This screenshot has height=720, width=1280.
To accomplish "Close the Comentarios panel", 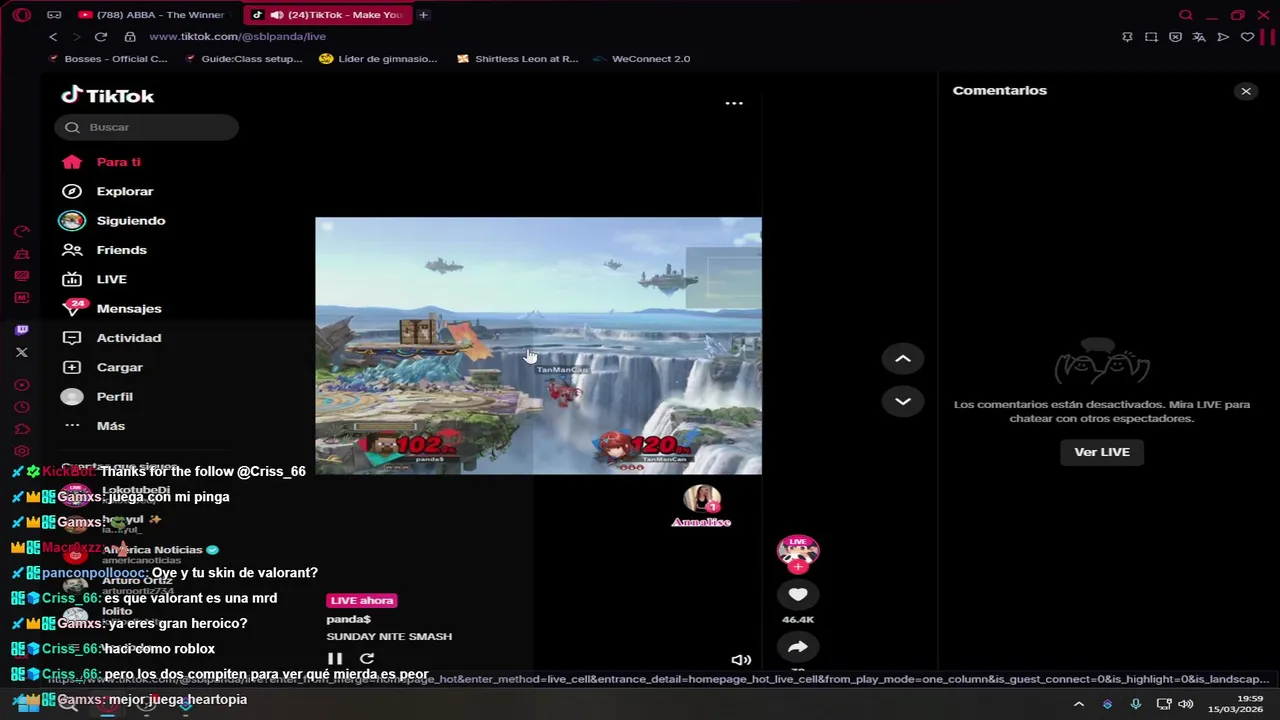I will coord(1246,91).
